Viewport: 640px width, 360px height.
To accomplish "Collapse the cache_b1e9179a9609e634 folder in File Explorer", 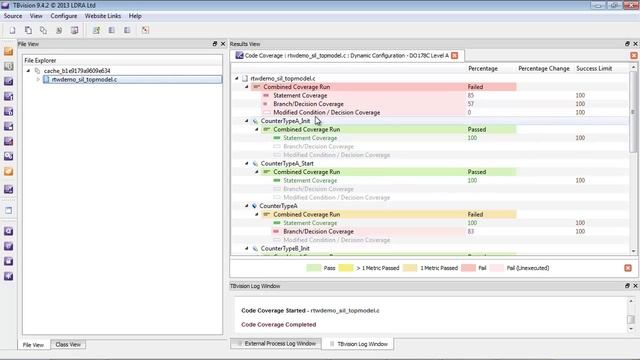I will click(x=28, y=71).
